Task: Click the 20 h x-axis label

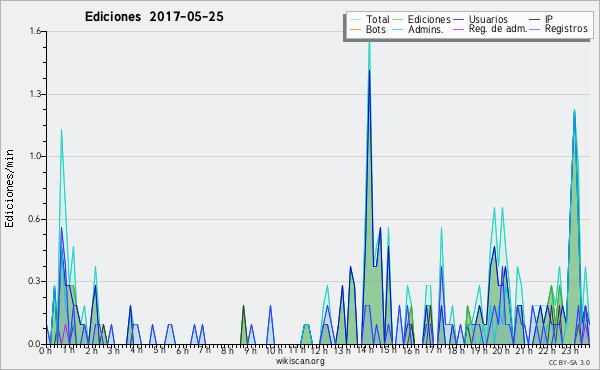Action: [x=501, y=350]
